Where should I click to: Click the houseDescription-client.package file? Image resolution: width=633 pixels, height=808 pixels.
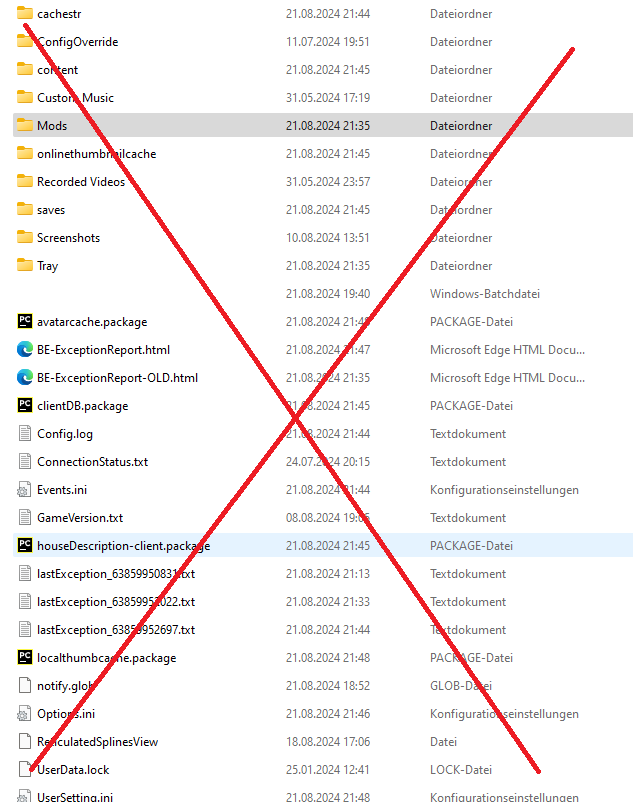click(x=123, y=546)
